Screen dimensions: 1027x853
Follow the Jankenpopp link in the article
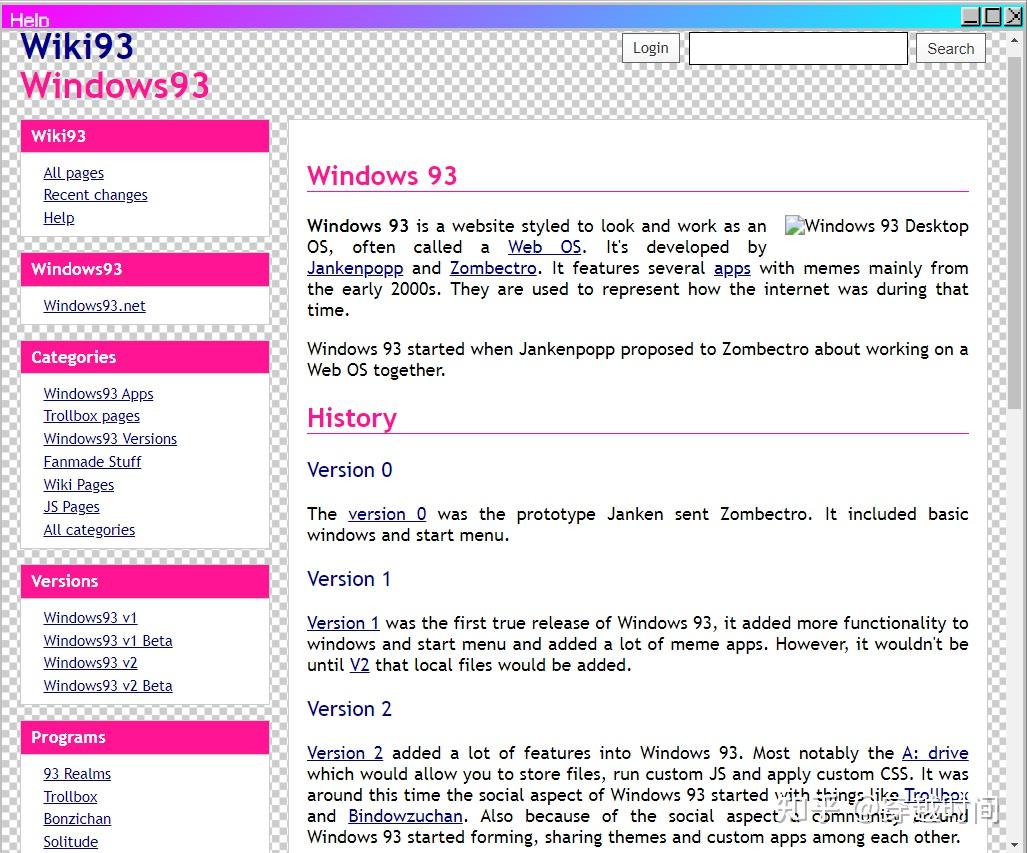(355, 268)
